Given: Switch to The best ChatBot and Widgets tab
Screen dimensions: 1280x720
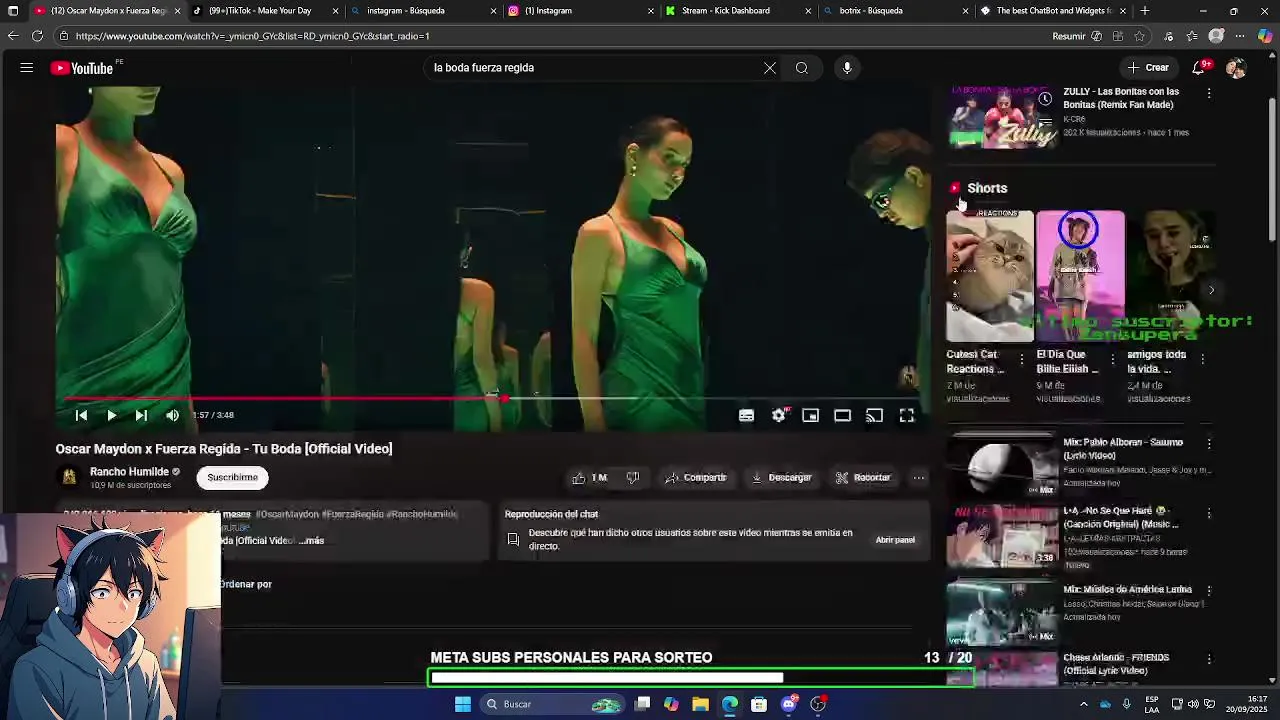Looking at the screenshot, I should [1054, 11].
